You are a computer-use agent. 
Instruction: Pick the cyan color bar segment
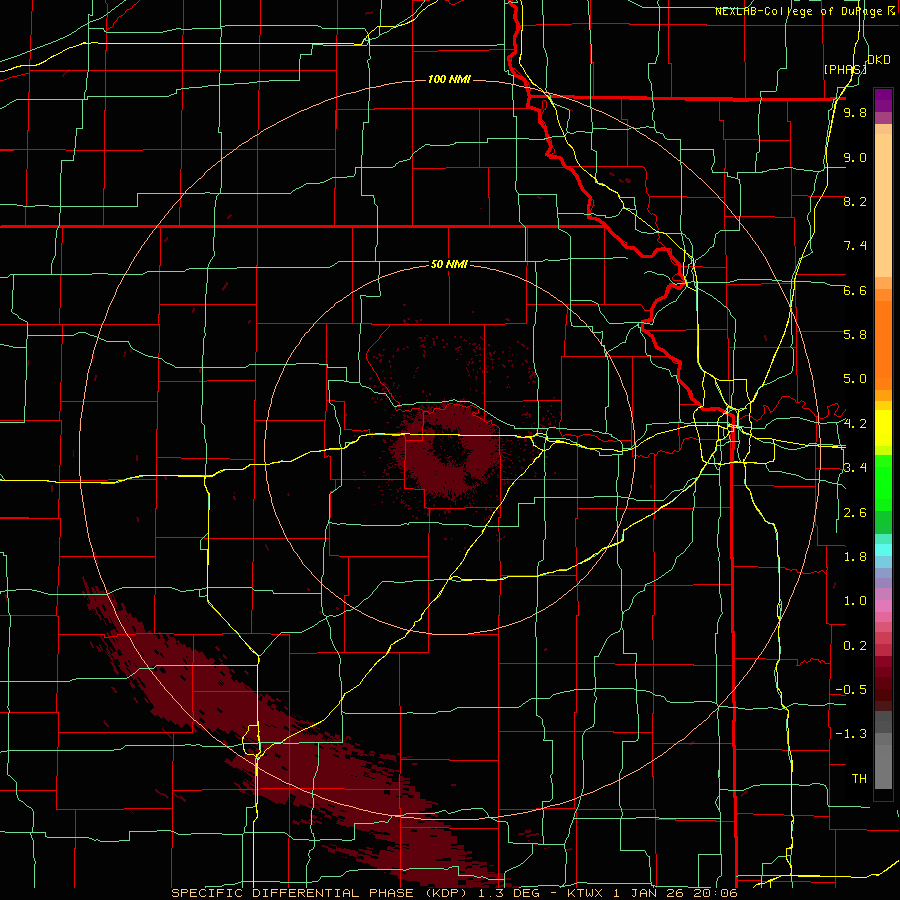(x=883, y=550)
